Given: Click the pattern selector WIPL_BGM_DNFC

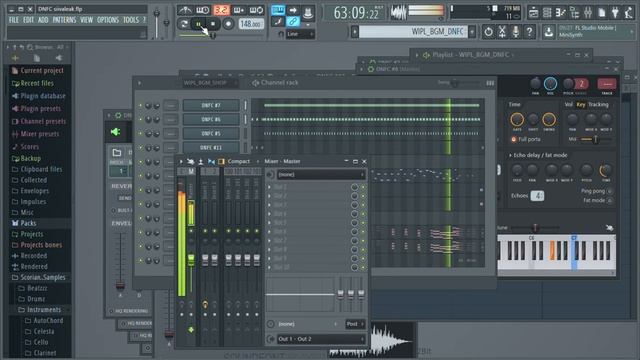Looking at the screenshot, I should (413, 31).
